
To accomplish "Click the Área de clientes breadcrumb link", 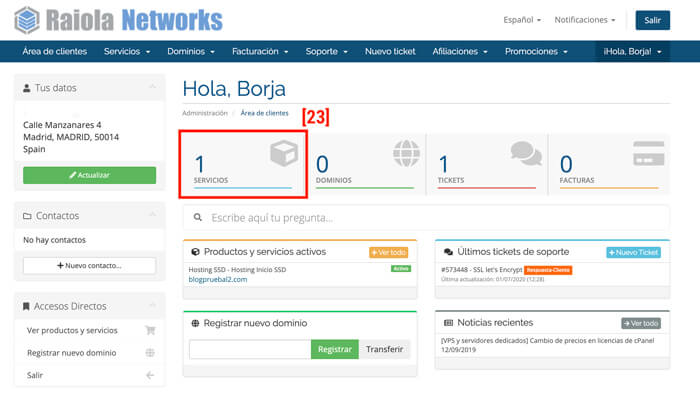I will point(264,113).
